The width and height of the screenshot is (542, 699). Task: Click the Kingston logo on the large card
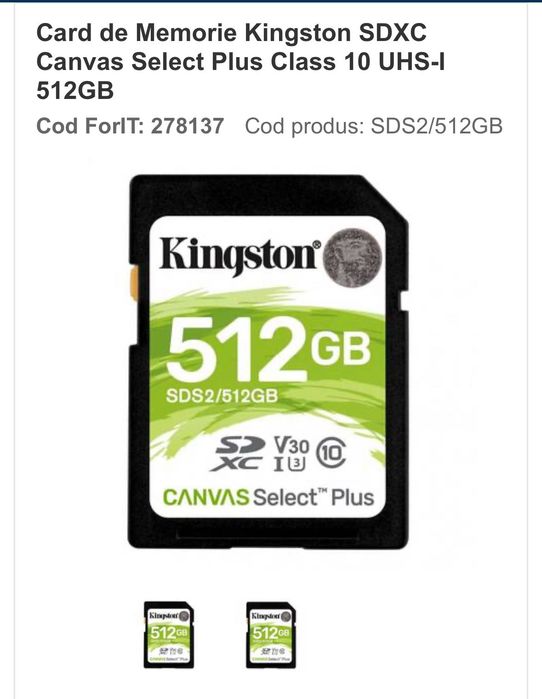coord(240,257)
